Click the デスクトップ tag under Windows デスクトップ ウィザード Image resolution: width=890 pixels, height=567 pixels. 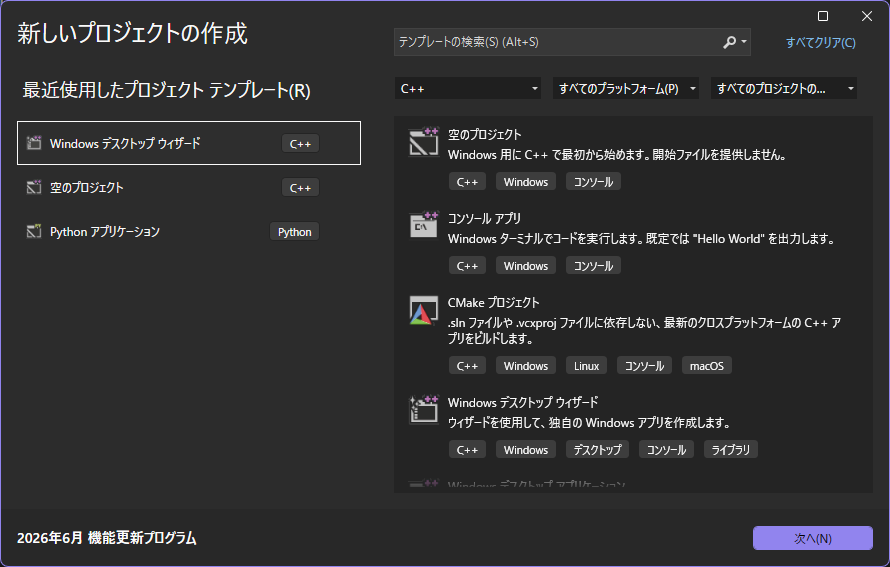pos(597,450)
